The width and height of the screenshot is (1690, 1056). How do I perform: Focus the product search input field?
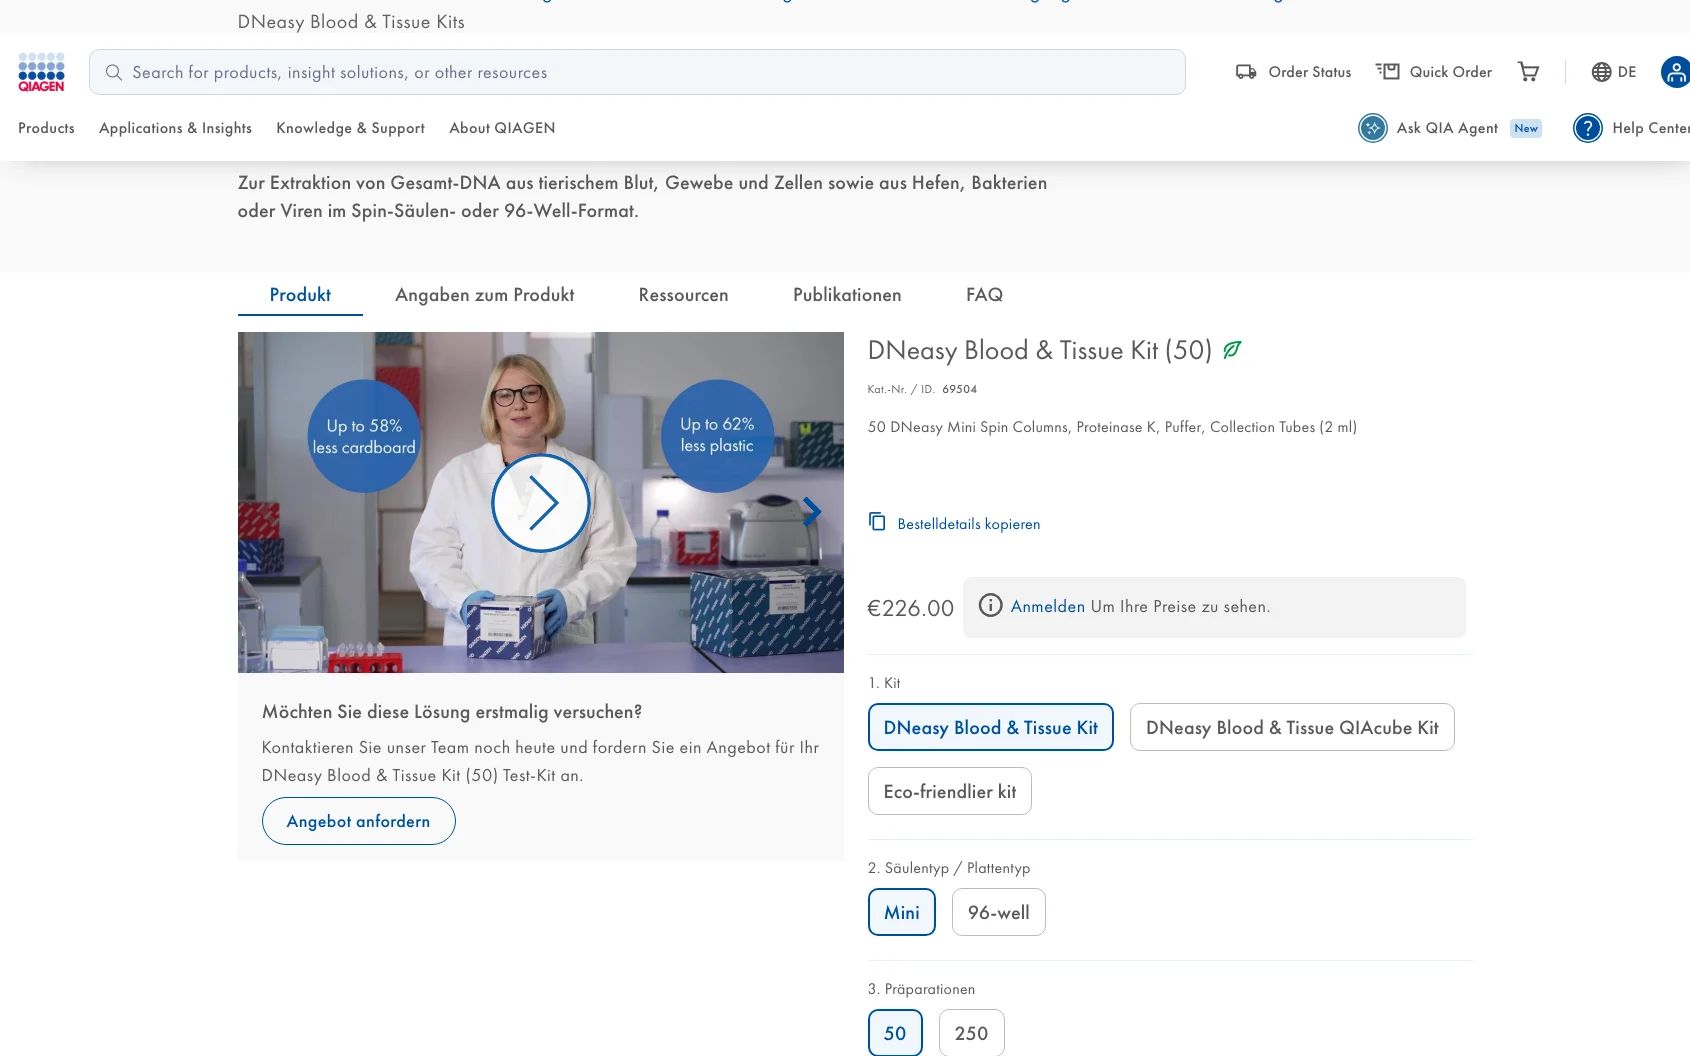point(637,72)
